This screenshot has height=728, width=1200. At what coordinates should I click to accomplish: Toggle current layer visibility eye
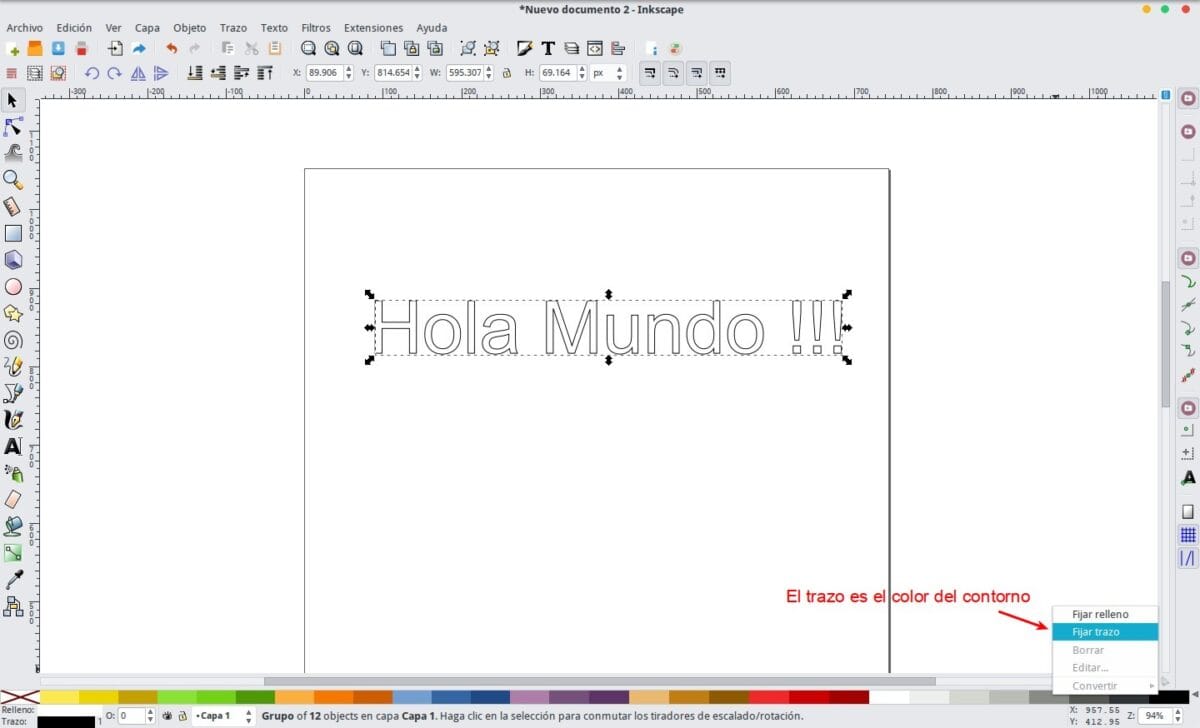(x=166, y=716)
